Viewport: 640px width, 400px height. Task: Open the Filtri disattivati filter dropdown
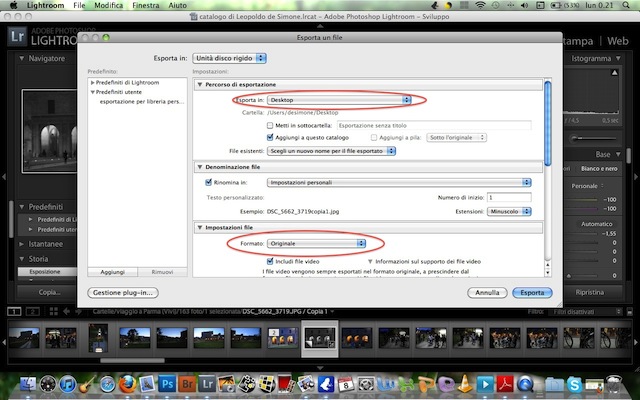(585, 311)
